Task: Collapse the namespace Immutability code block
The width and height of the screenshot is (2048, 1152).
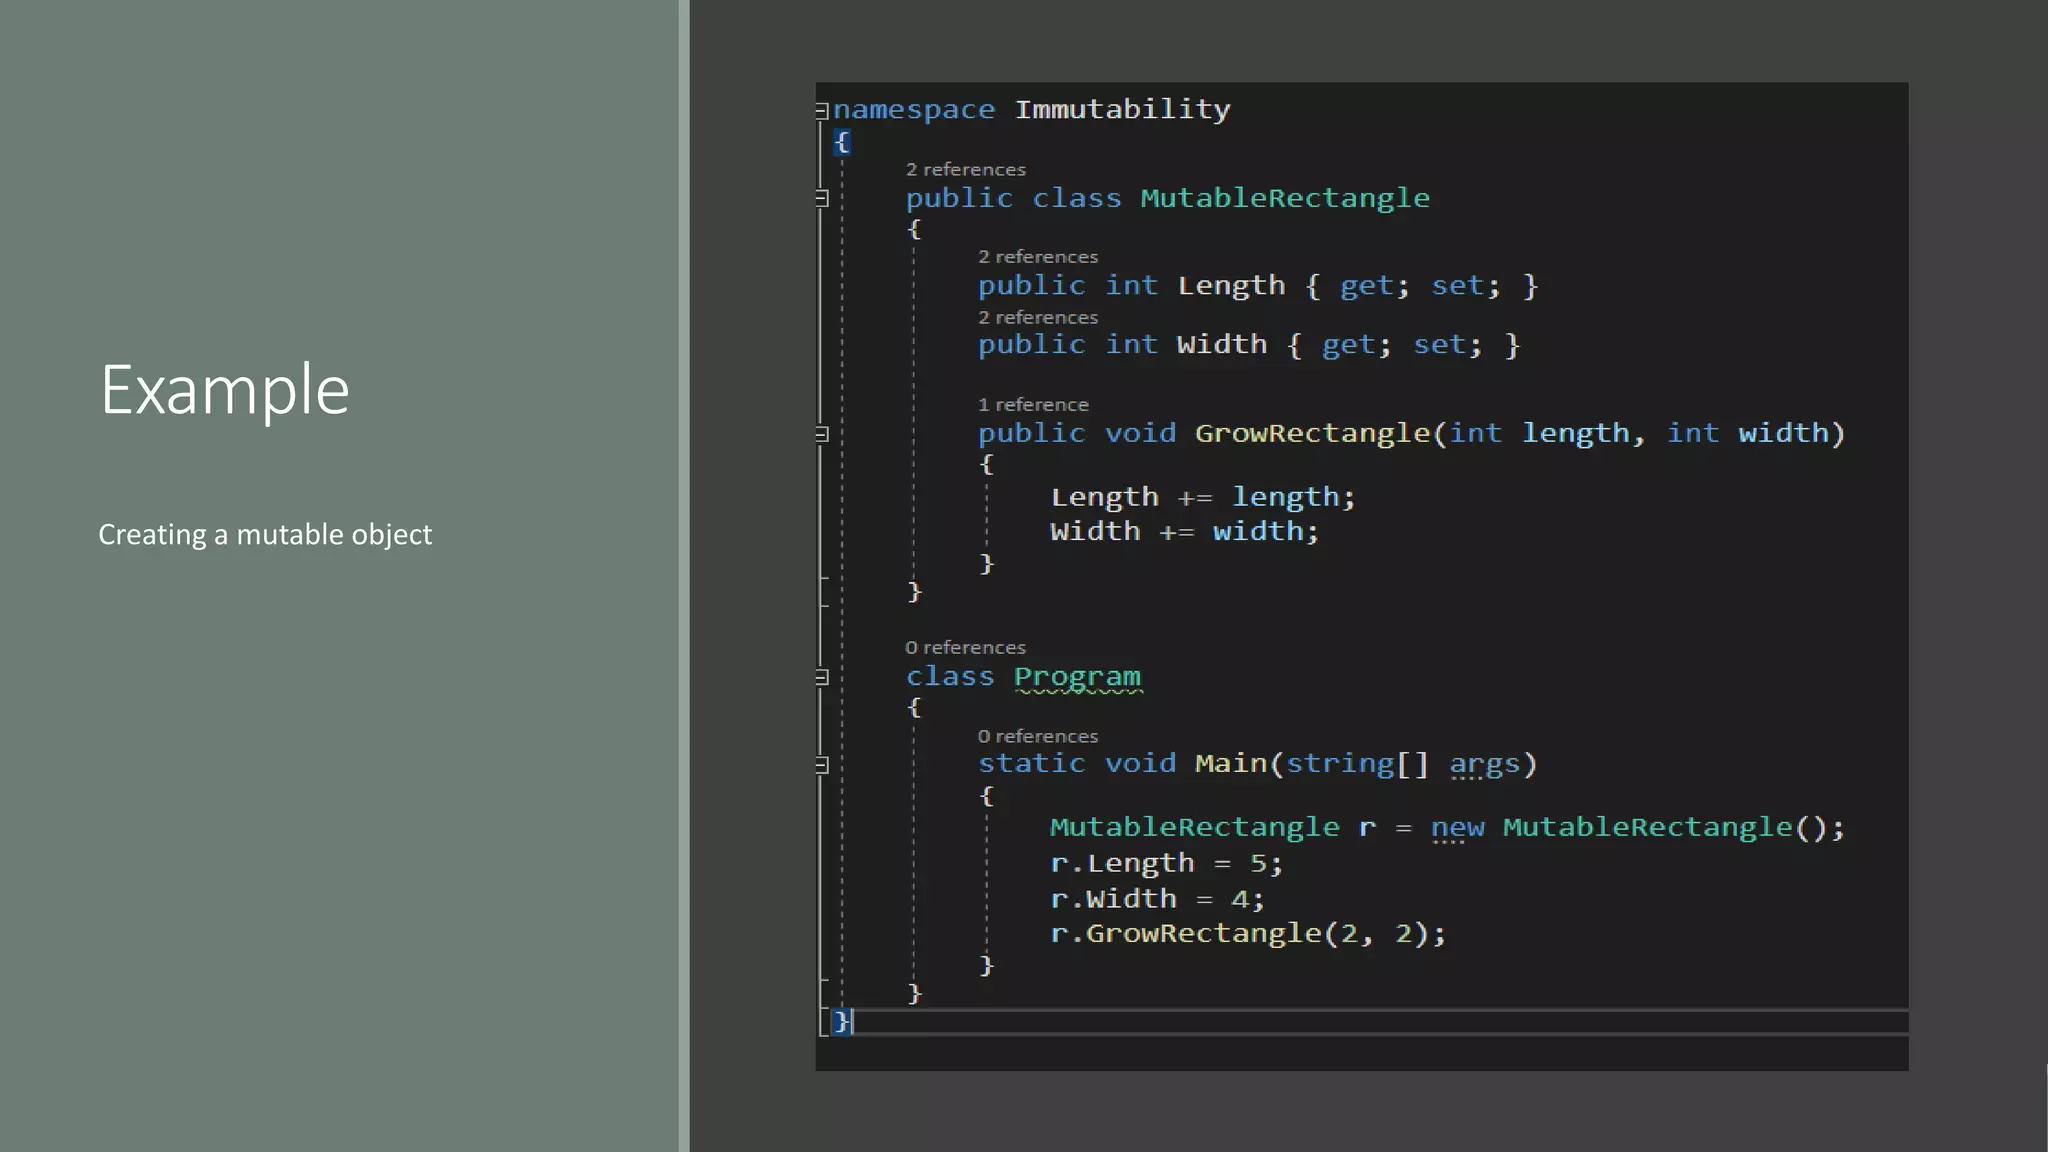Action: pos(822,110)
